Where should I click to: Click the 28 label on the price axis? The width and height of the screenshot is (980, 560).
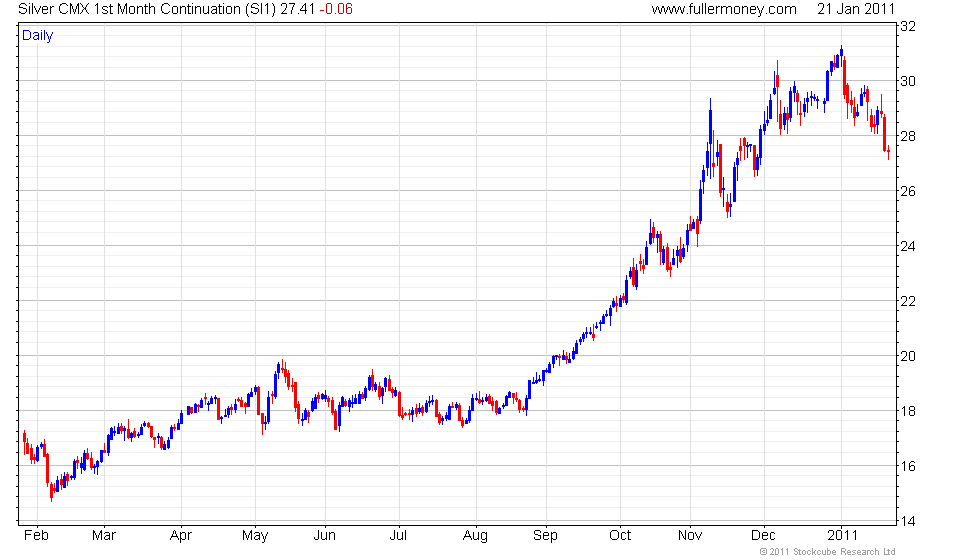[908, 136]
